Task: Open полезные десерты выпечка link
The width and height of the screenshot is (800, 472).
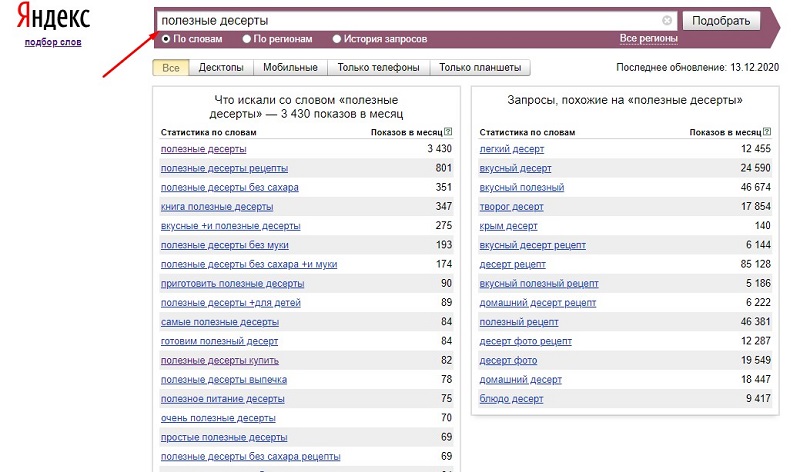Action: [x=224, y=380]
